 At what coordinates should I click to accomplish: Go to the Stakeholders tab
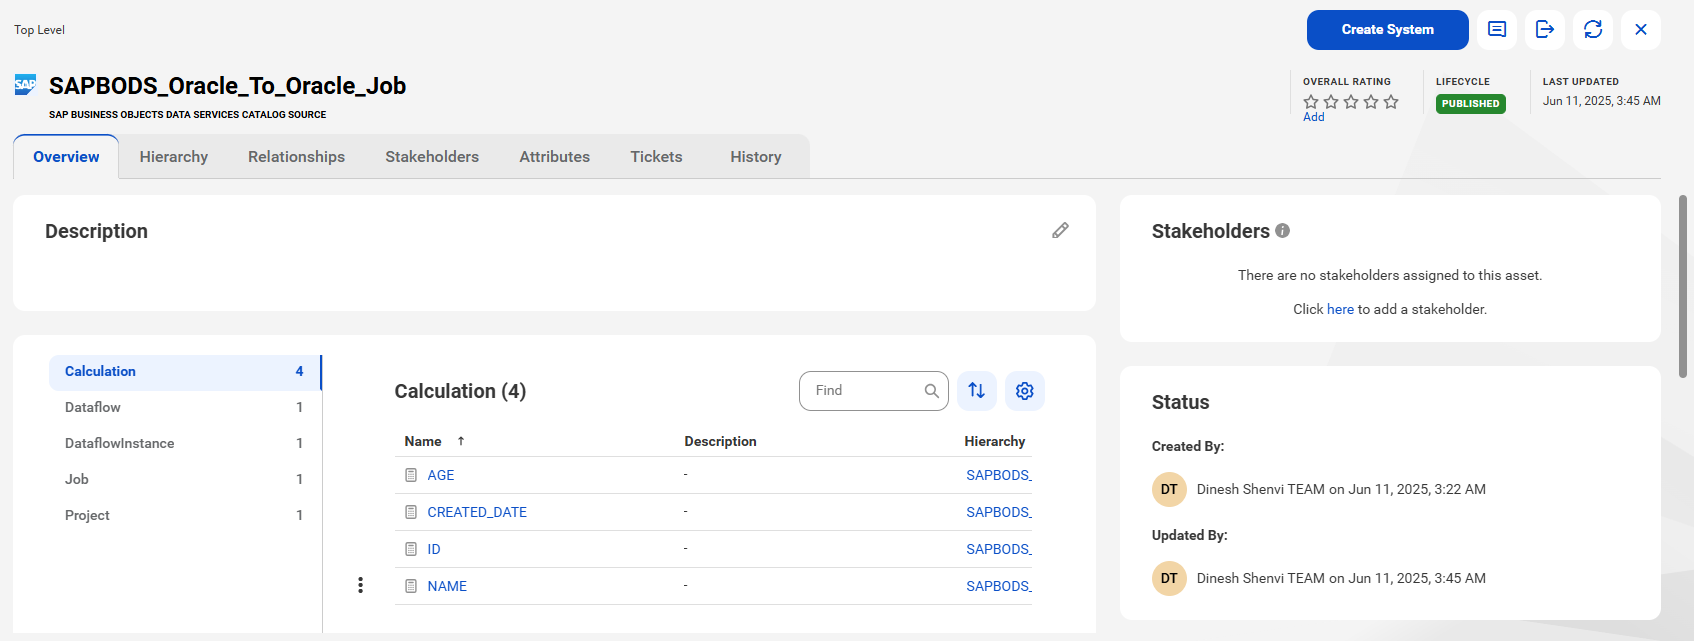tap(432, 157)
